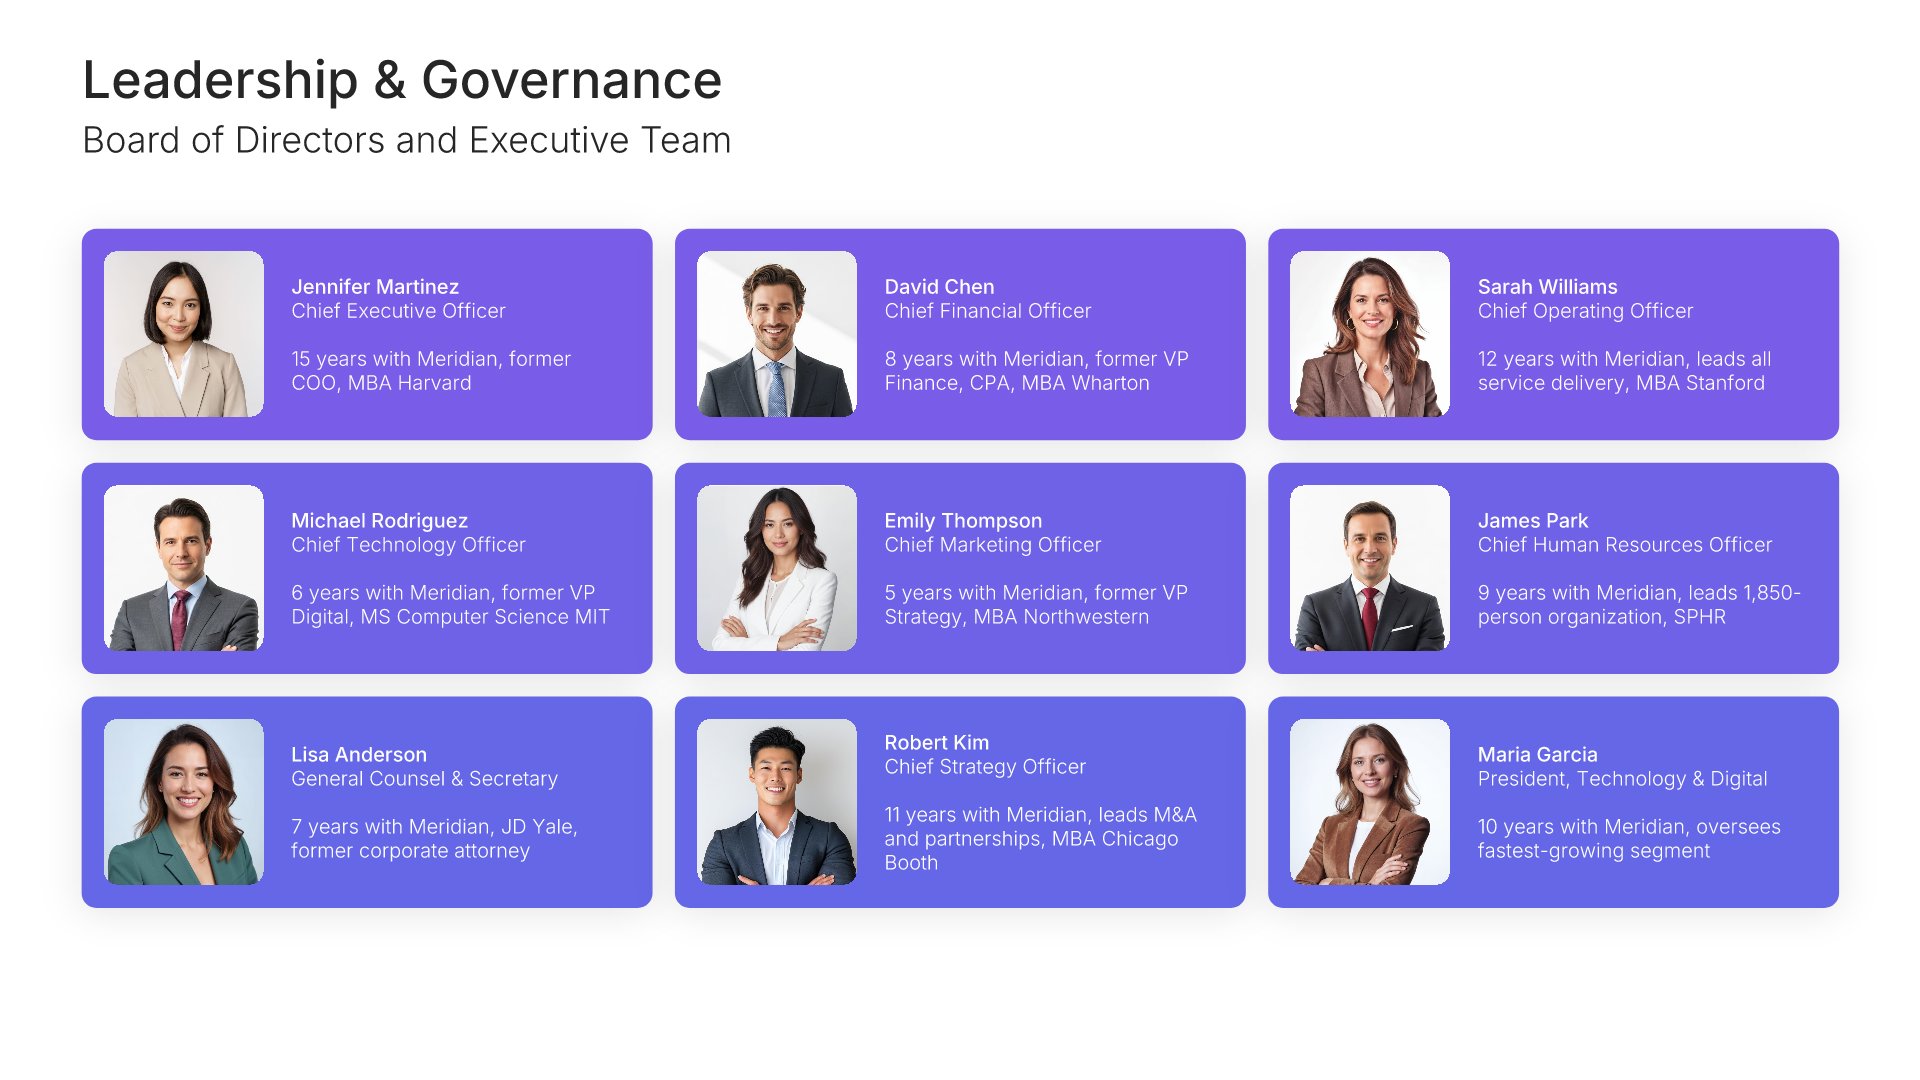The width and height of the screenshot is (1920, 1080).
Task: Click the "Leadership & Governance" slide title
Action: pyautogui.click(x=402, y=80)
